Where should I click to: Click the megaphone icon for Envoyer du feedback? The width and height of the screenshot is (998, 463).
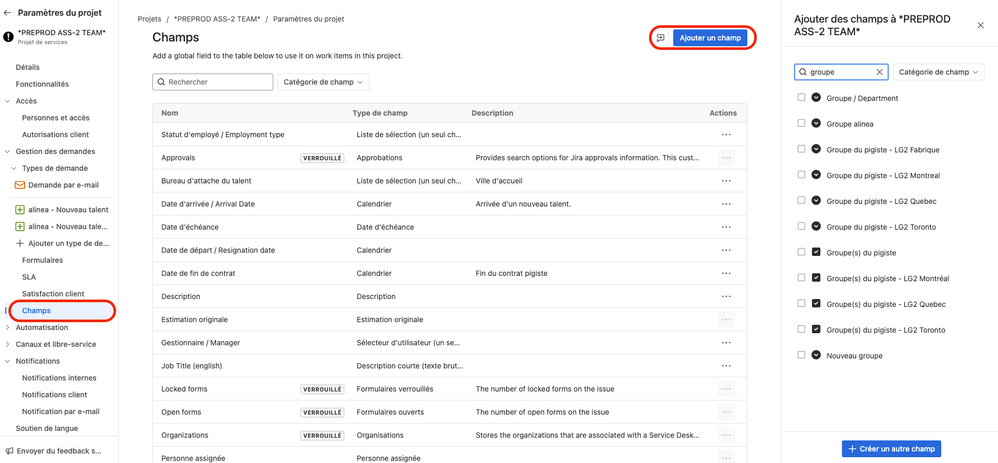coord(9,451)
